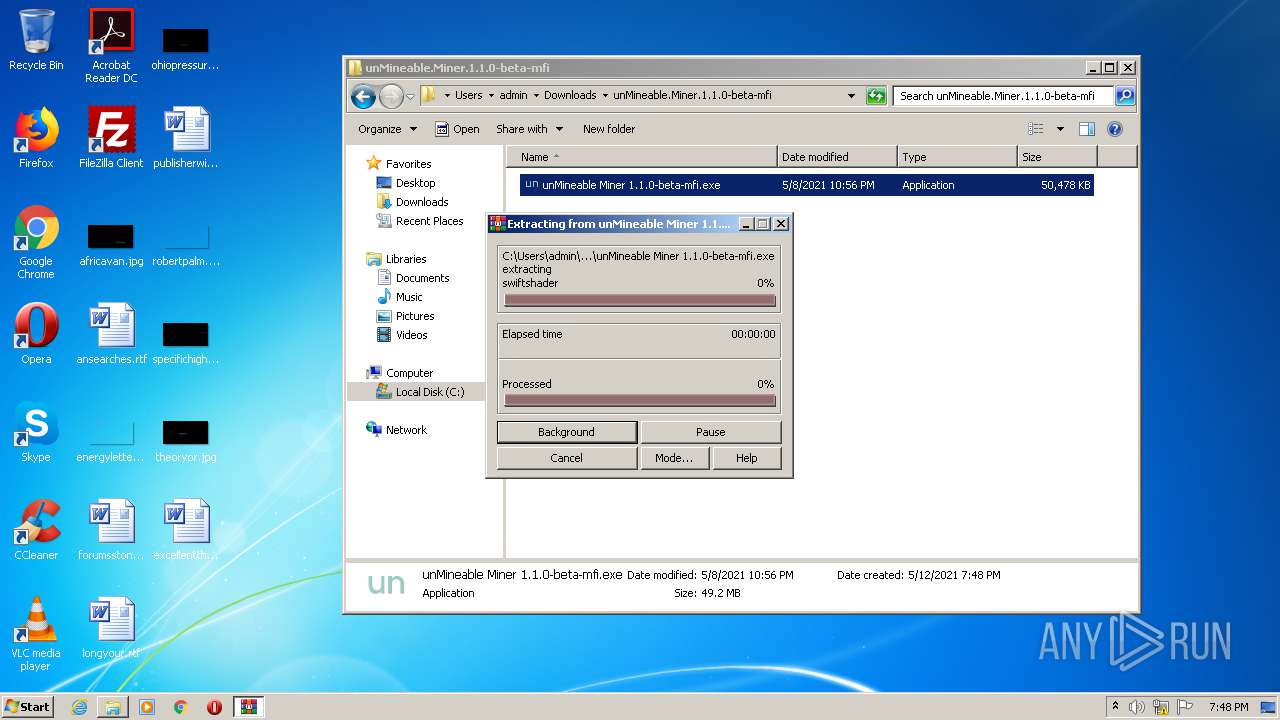Launch Acrobat Reader DC from desktop
The height and width of the screenshot is (720, 1280).
pos(111,46)
